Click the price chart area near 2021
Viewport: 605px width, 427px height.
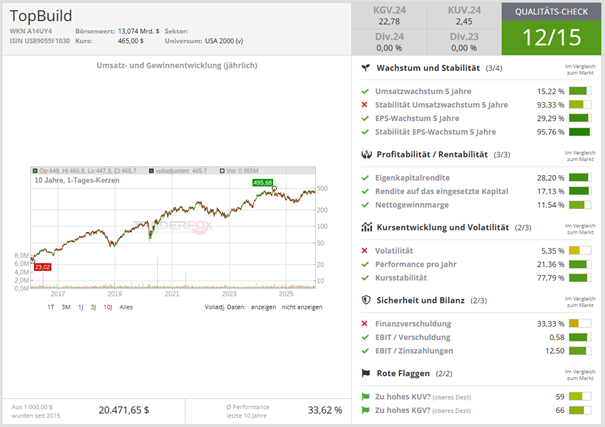pyautogui.click(x=172, y=228)
